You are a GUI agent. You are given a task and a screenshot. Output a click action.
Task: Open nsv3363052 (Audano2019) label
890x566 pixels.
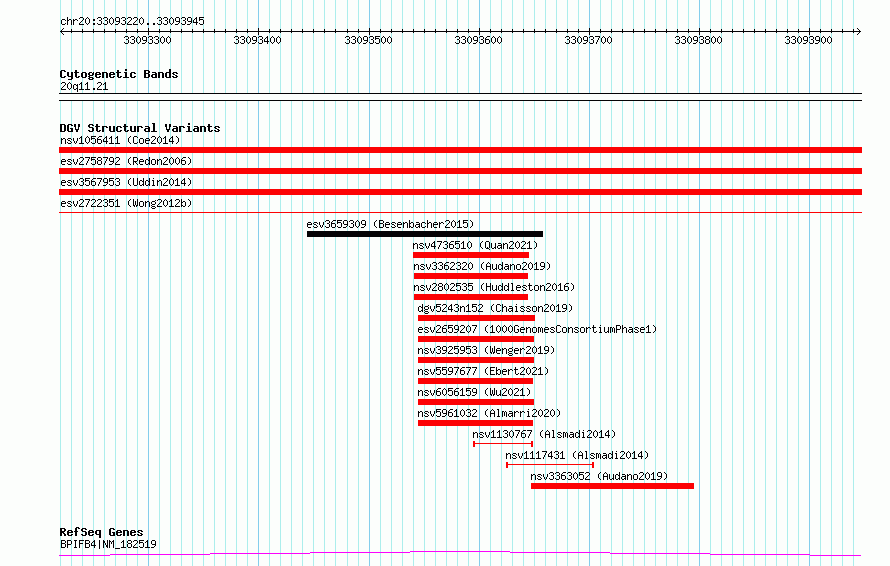tap(599, 476)
